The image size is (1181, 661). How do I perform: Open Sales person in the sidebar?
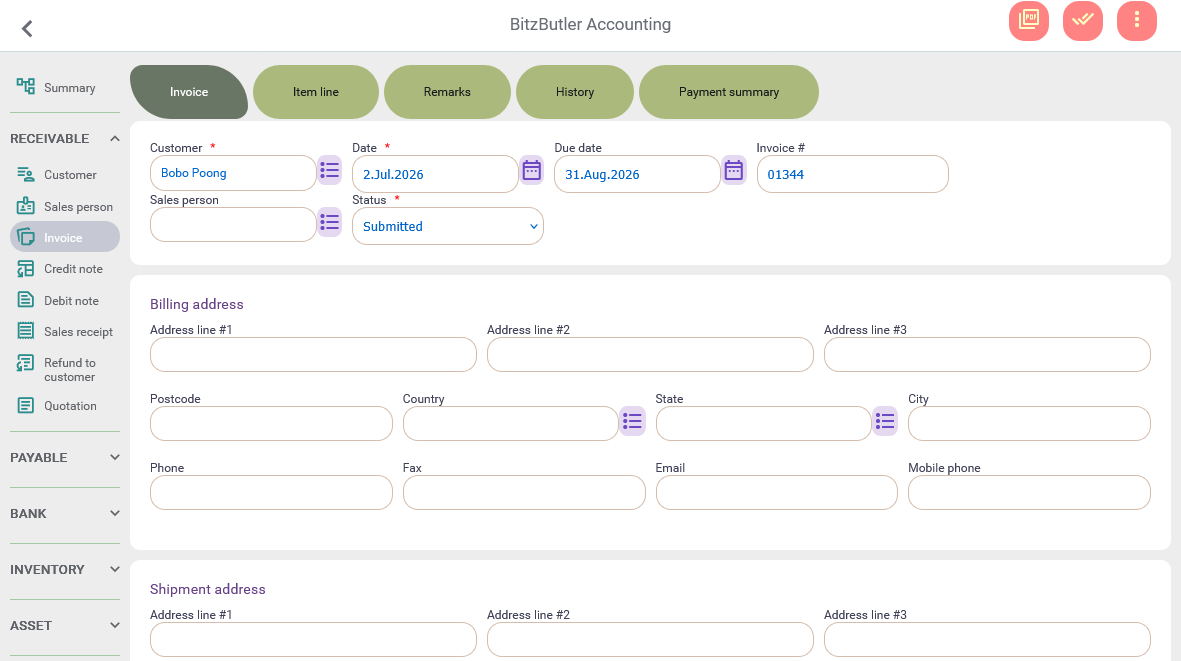[x=65, y=206]
